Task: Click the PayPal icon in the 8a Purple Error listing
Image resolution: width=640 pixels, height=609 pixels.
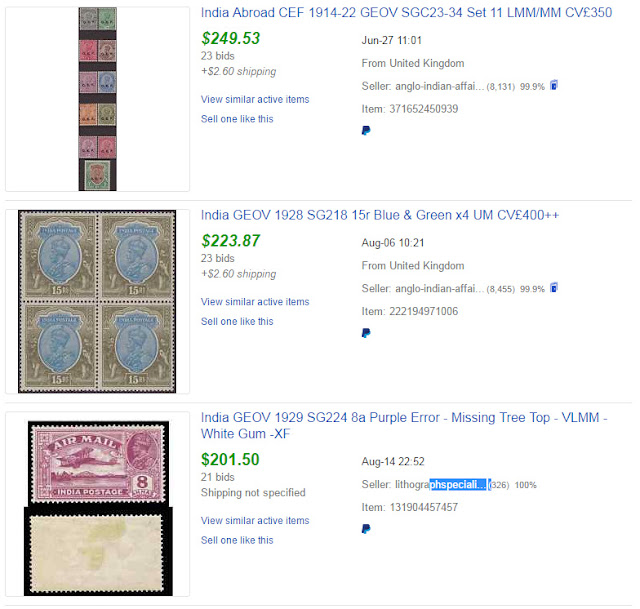Action: (x=365, y=528)
